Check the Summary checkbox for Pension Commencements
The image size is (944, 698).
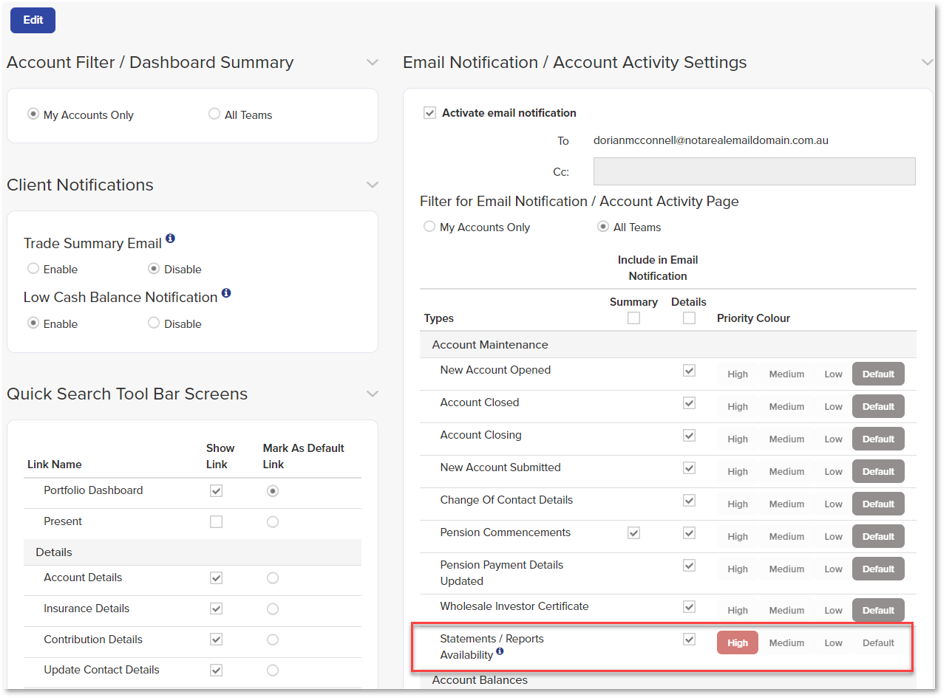pos(633,536)
